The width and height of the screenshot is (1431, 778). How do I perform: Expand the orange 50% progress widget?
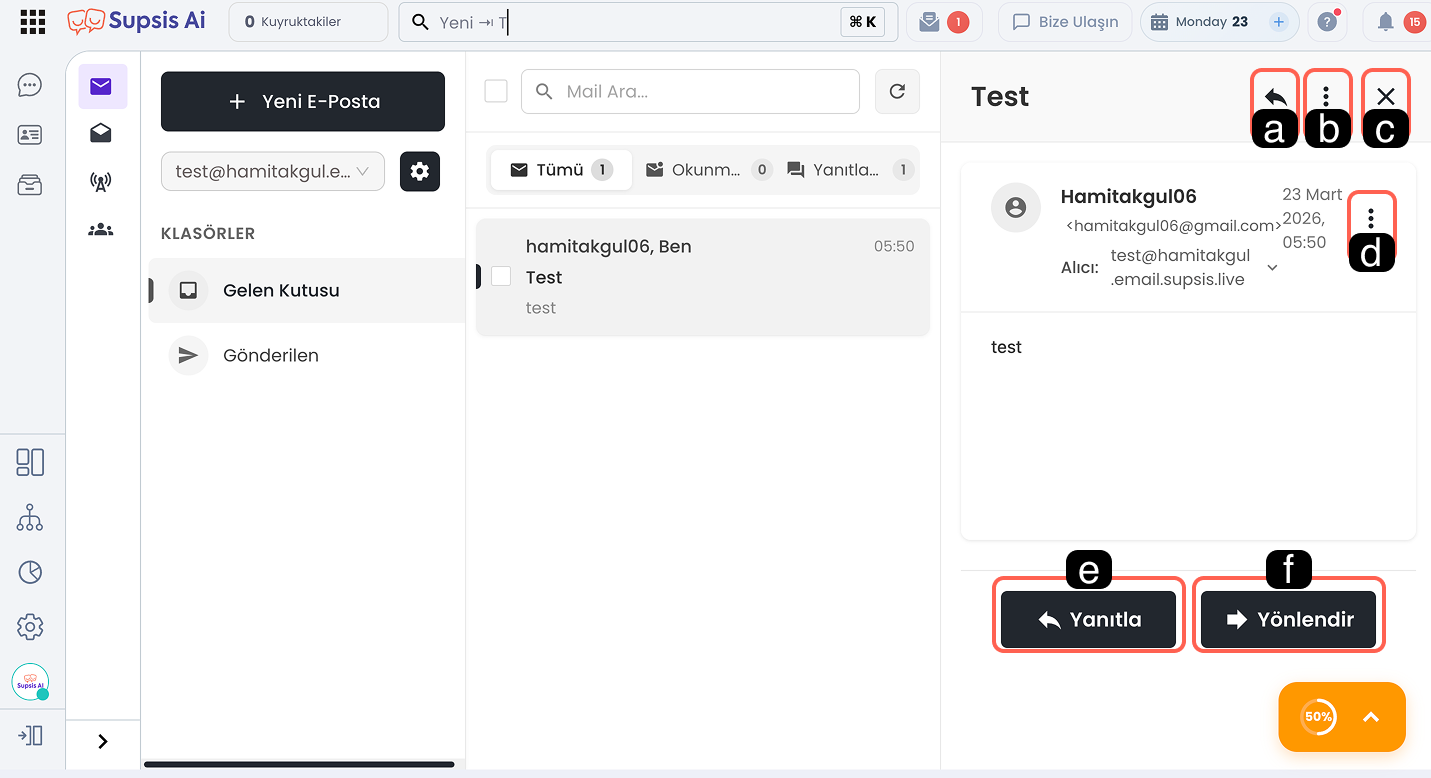pos(1371,717)
